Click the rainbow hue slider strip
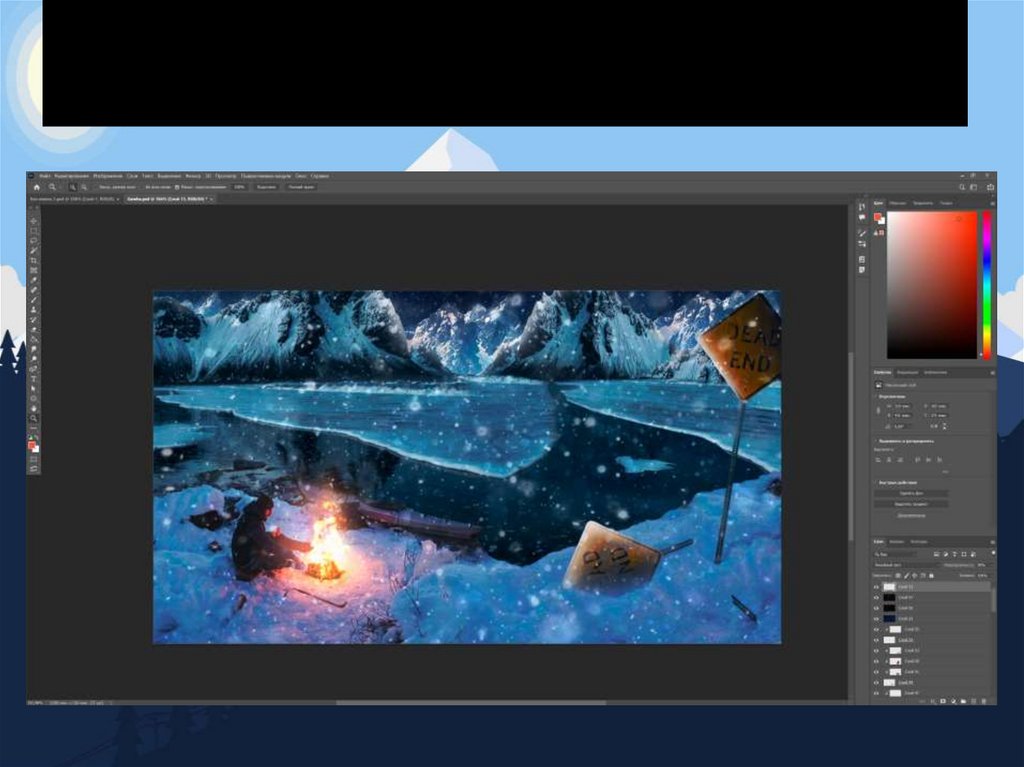Viewport: 1024px width, 767px height. click(987, 285)
